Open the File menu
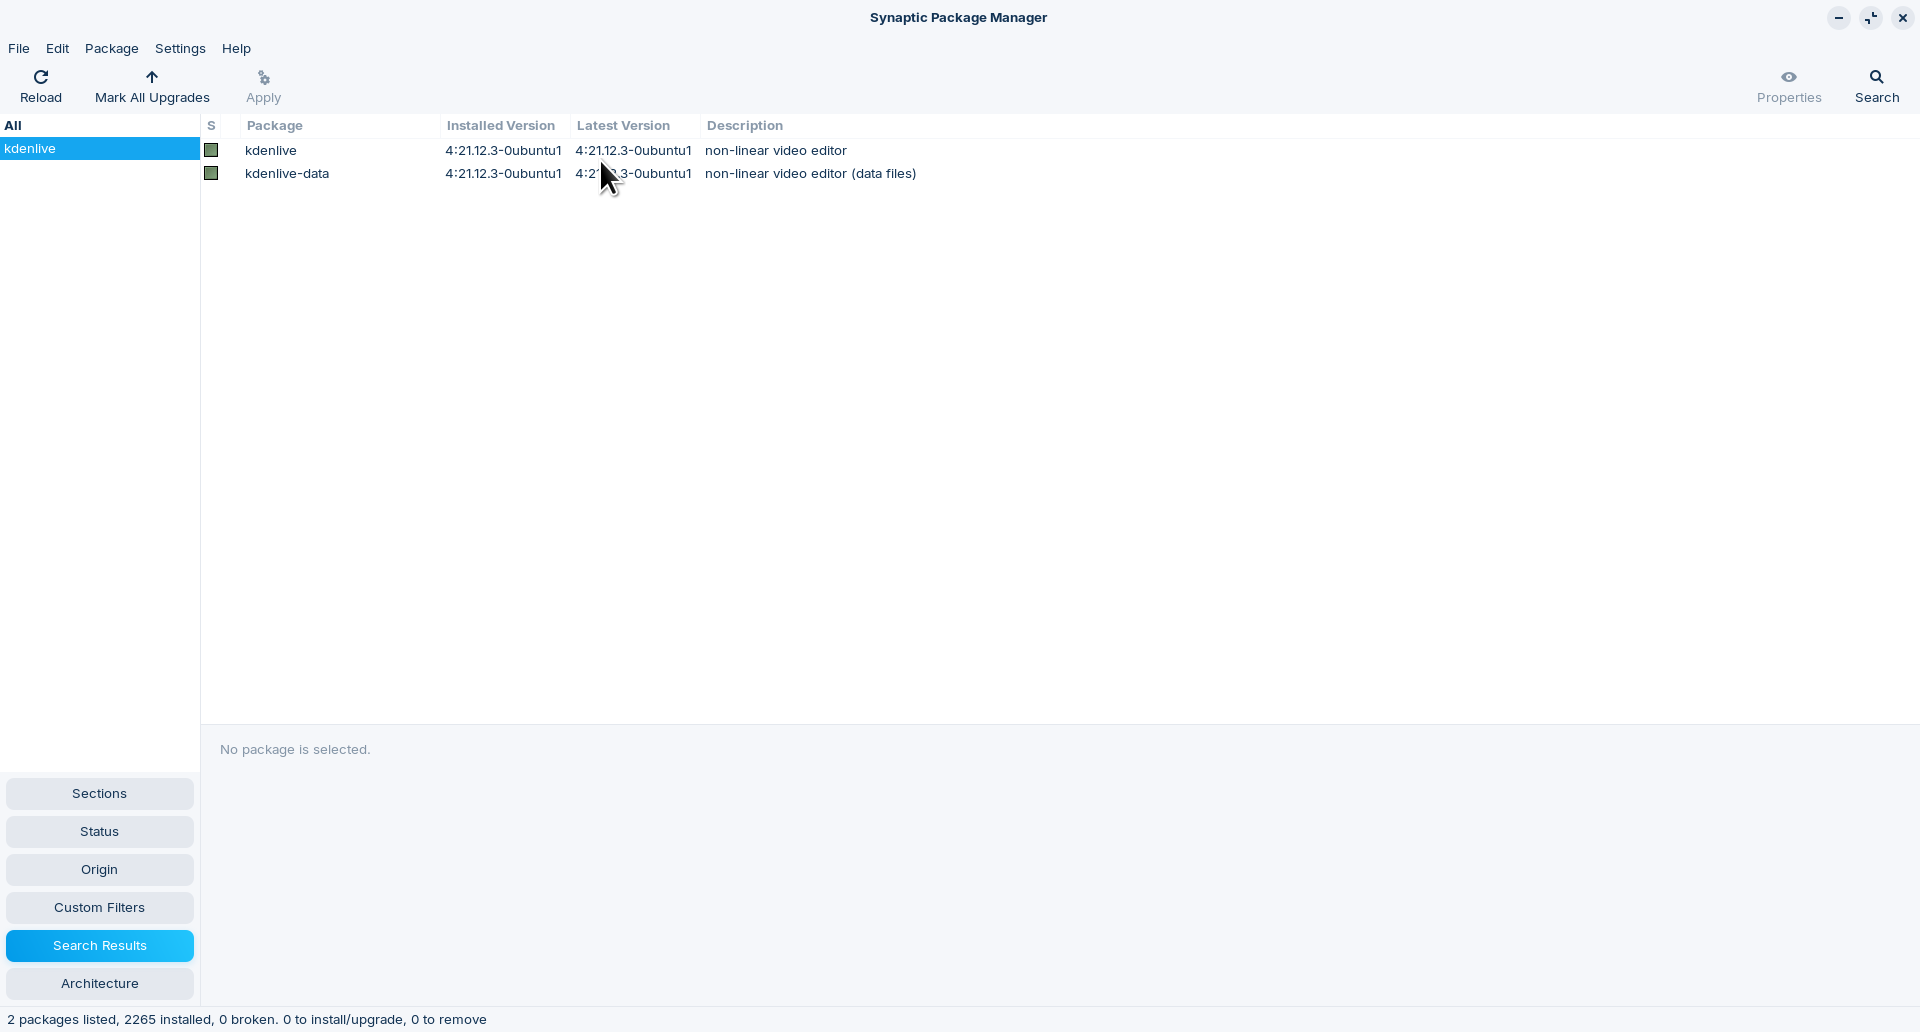1920x1032 pixels. pyautogui.click(x=19, y=48)
